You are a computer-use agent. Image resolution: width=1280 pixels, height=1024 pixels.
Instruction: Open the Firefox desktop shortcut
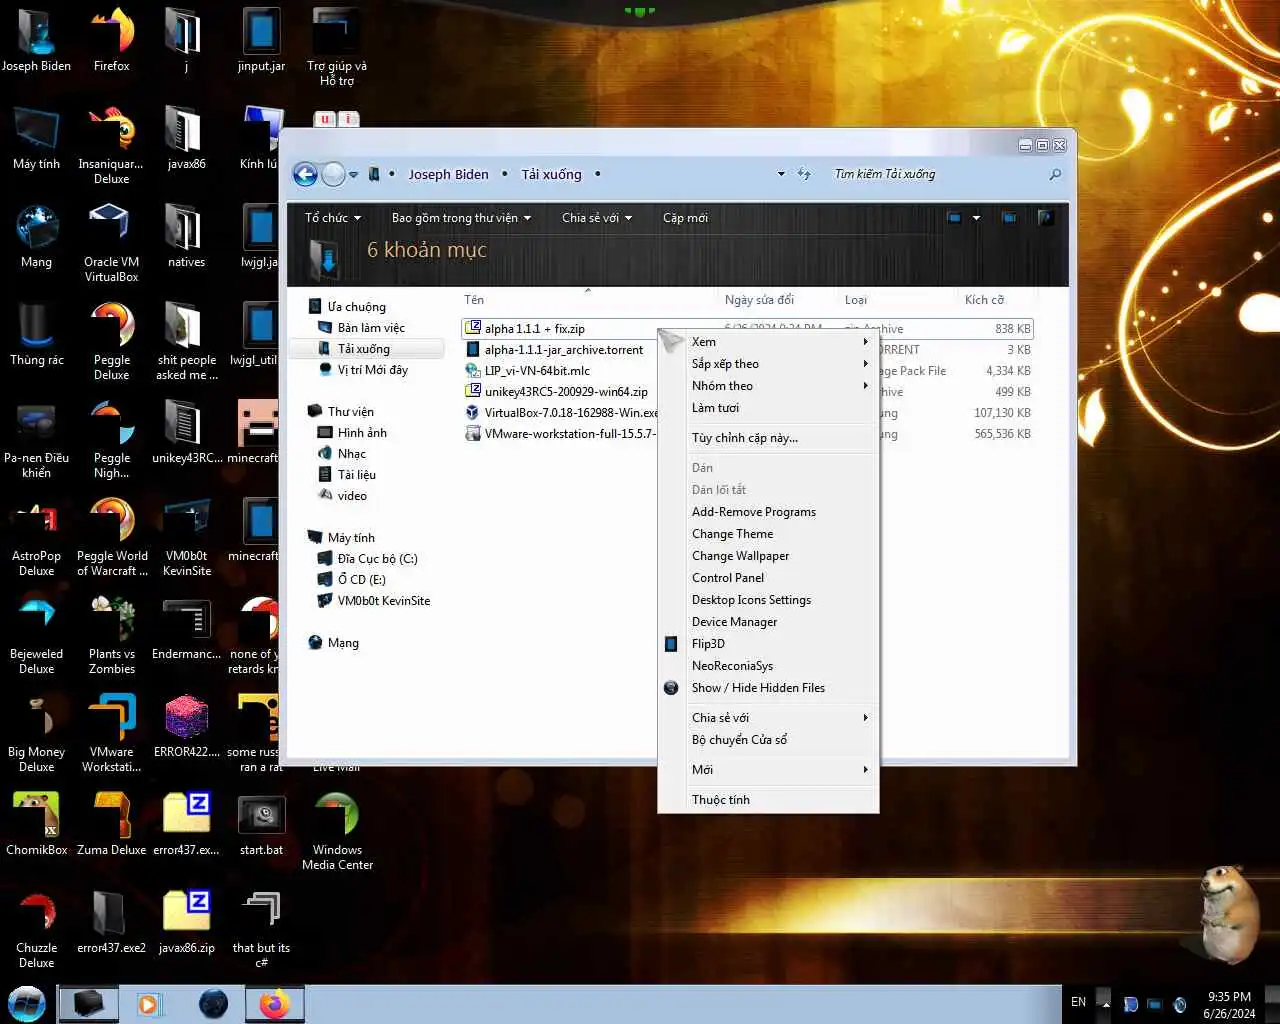(x=112, y=42)
